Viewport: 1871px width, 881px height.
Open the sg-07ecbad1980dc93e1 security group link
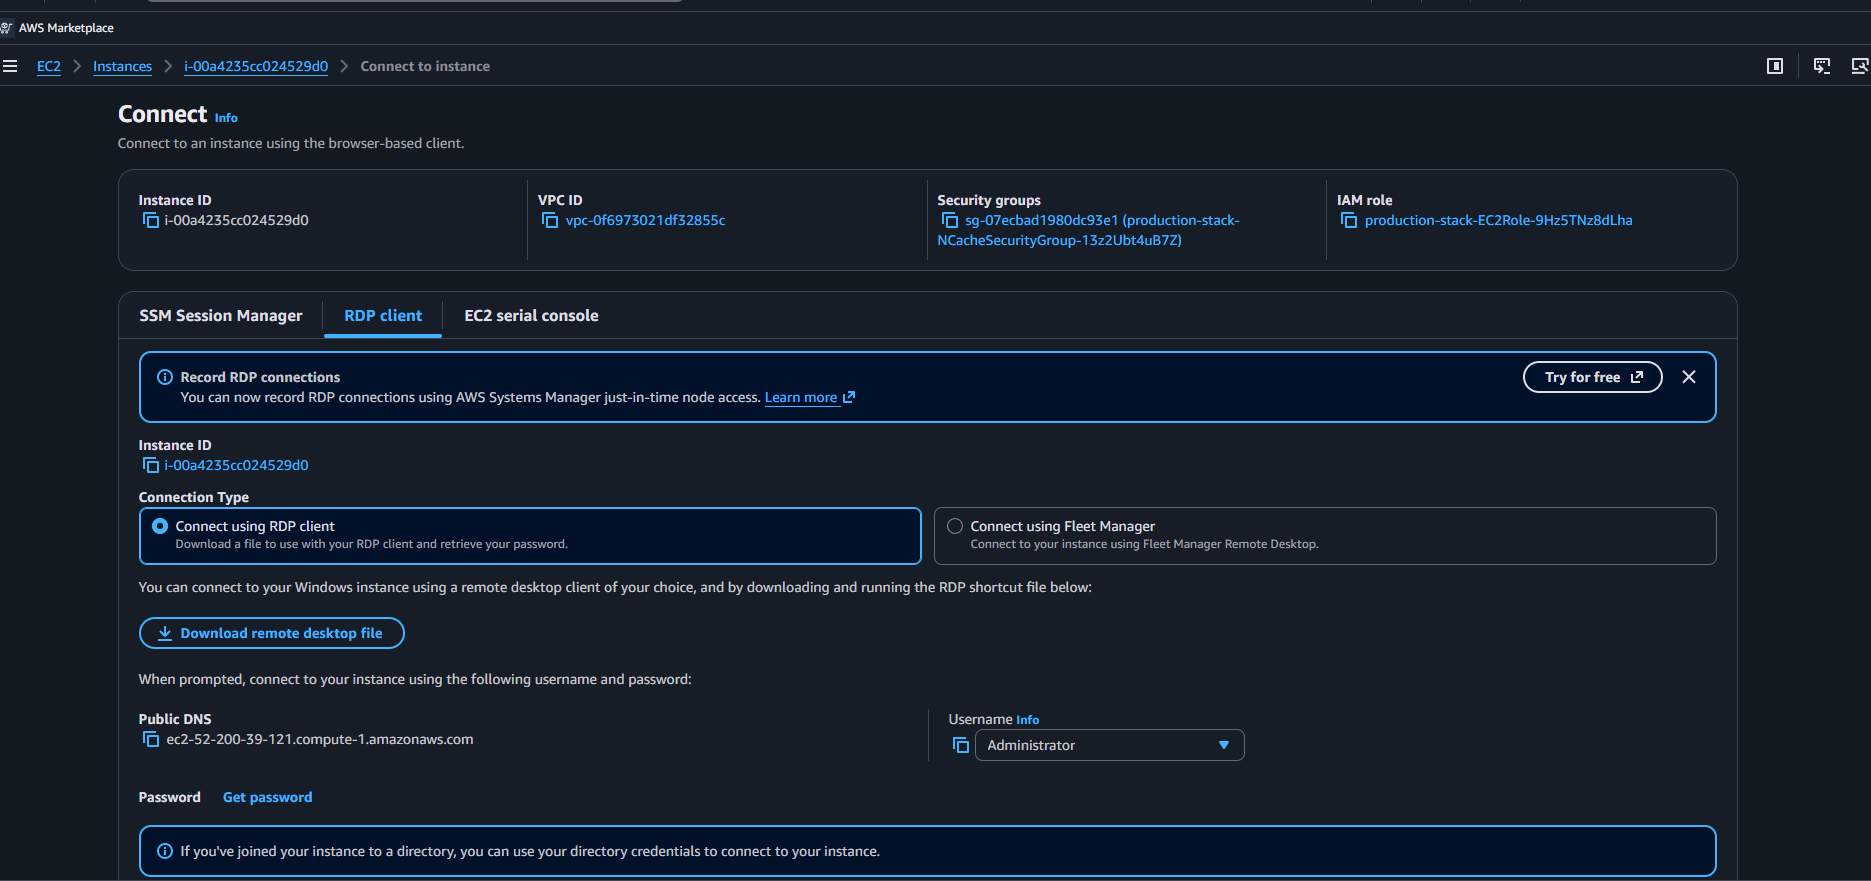click(x=1088, y=230)
